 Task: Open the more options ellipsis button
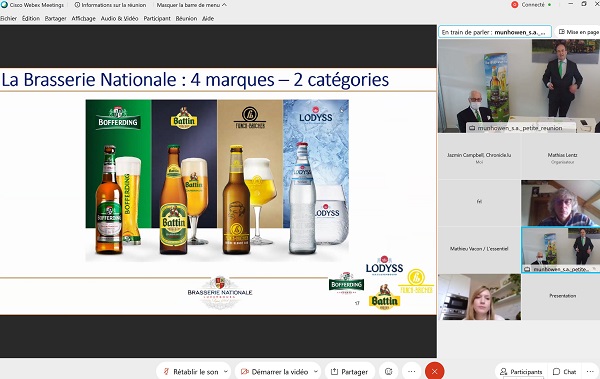[411, 371]
